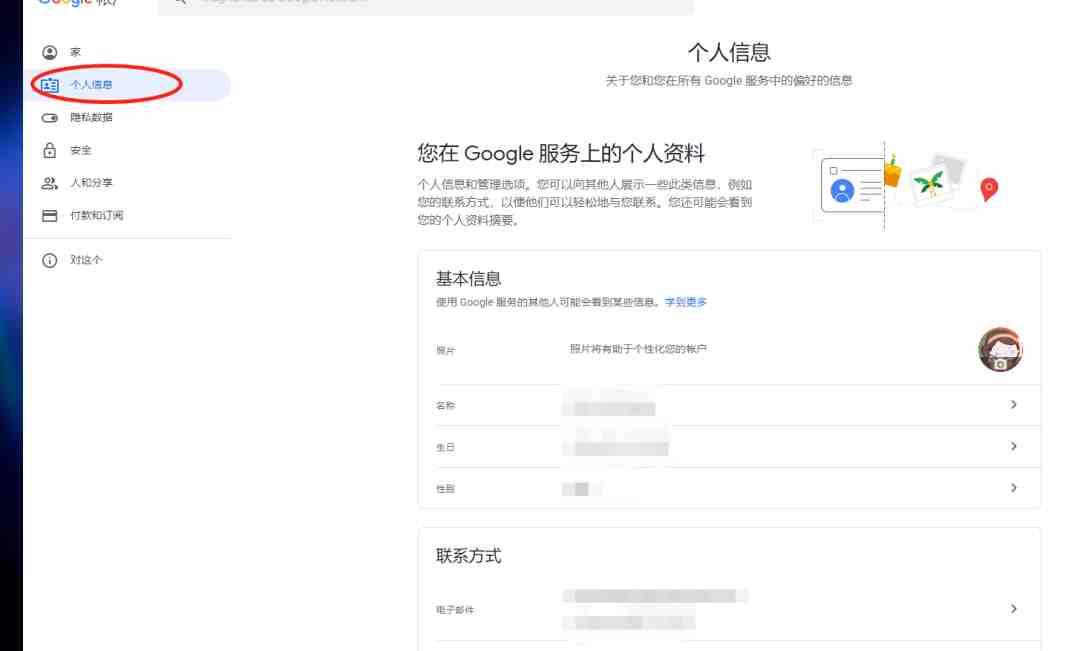The image size is (1080, 651).
Task: Click the Google logo at top left
Action: 65,3
